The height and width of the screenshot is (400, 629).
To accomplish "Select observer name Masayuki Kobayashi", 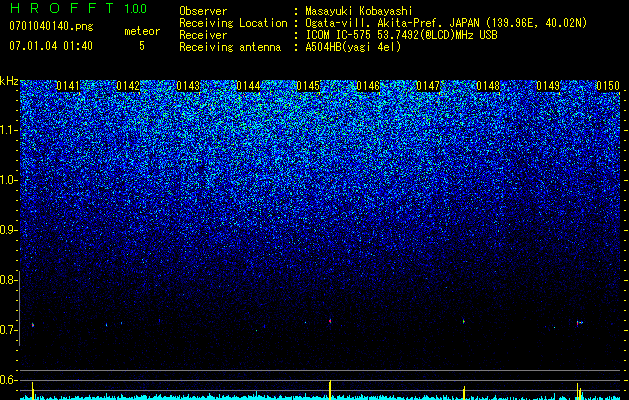I will 359,11.
